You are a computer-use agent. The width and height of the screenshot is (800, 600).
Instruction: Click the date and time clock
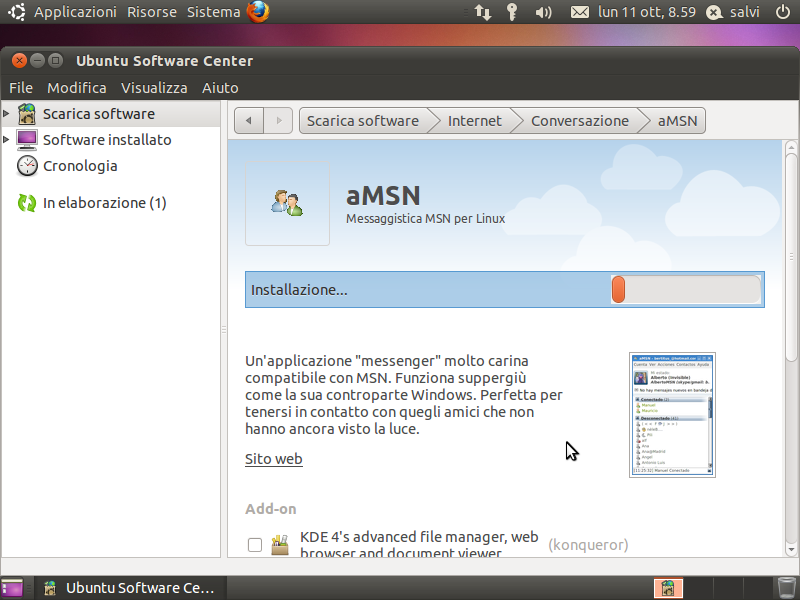pyautogui.click(x=647, y=12)
